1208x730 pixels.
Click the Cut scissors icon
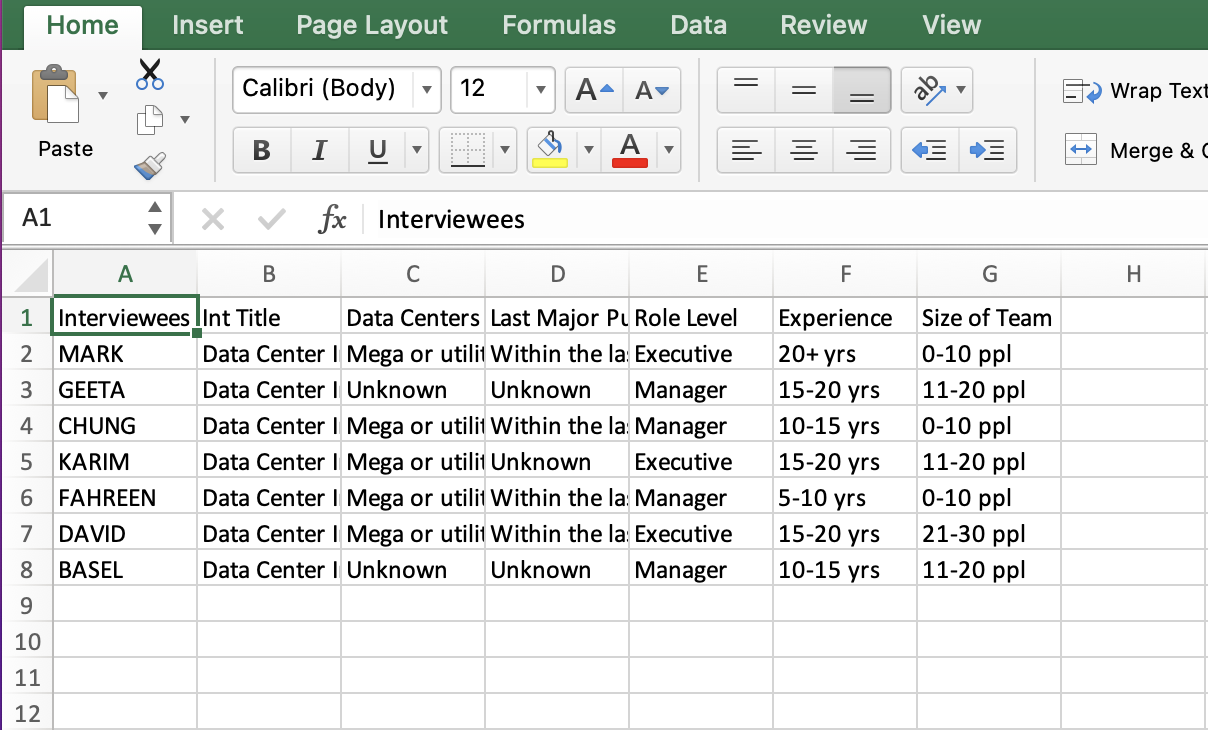pyautogui.click(x=150, y=75)
